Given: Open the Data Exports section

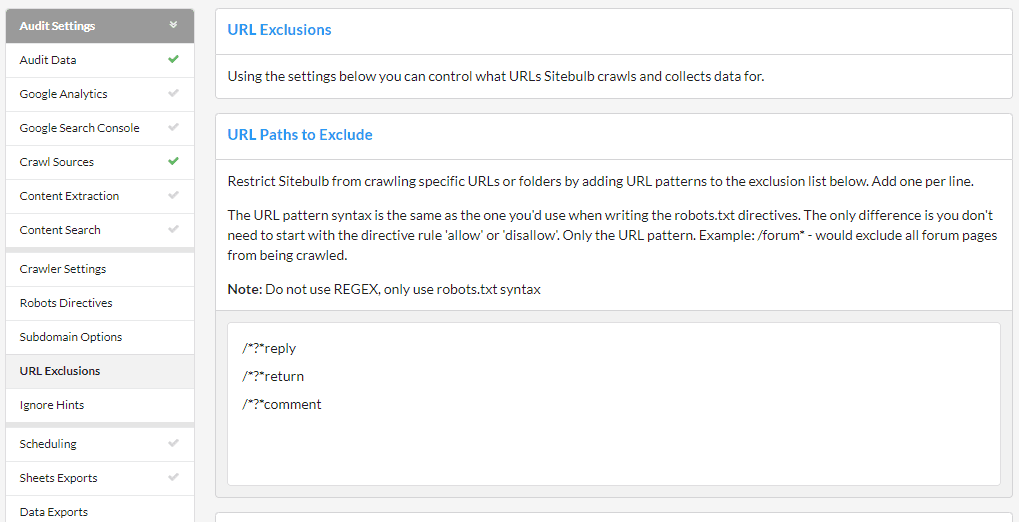Looking at the screenshot, I should 54,512.
